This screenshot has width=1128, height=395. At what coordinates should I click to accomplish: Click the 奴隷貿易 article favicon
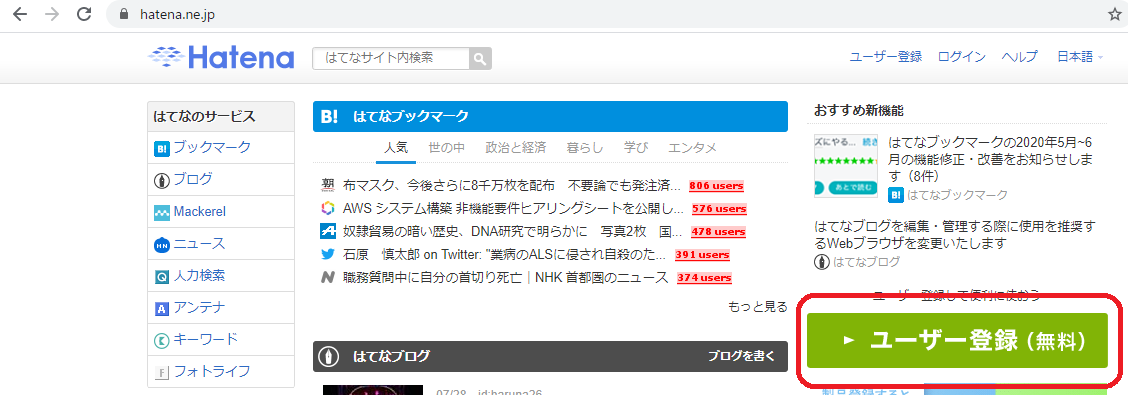click(x=328, y=232)
